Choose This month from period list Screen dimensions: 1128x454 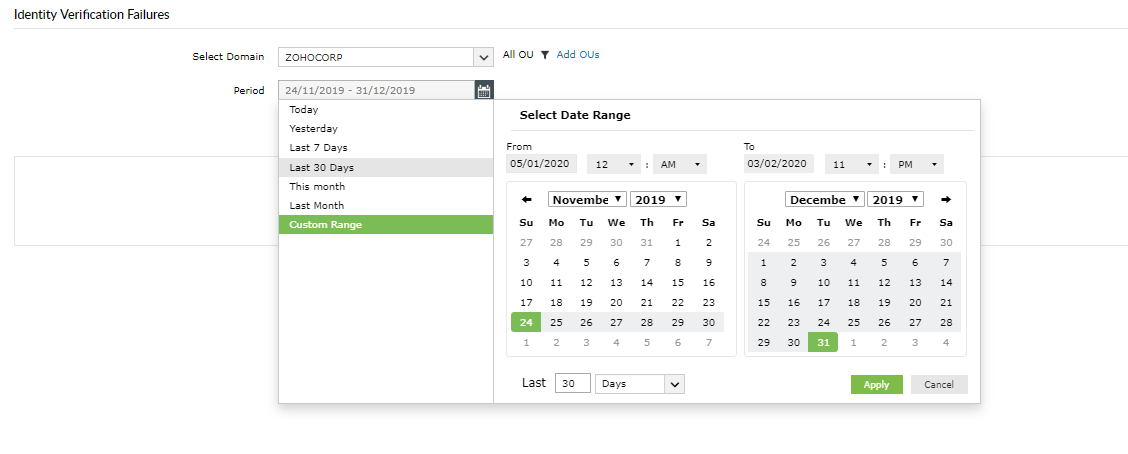tap(317, 187)
